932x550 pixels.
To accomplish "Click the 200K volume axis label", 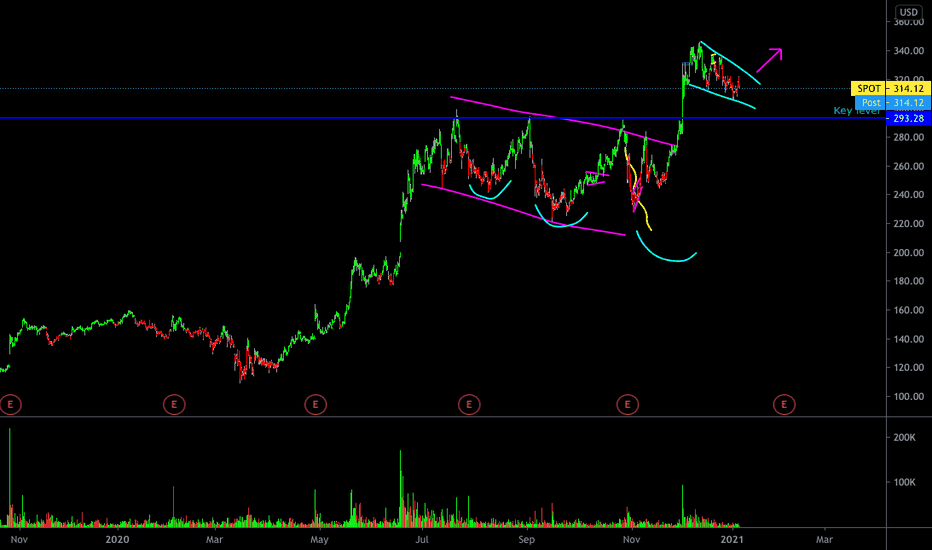I will [904, 438].
